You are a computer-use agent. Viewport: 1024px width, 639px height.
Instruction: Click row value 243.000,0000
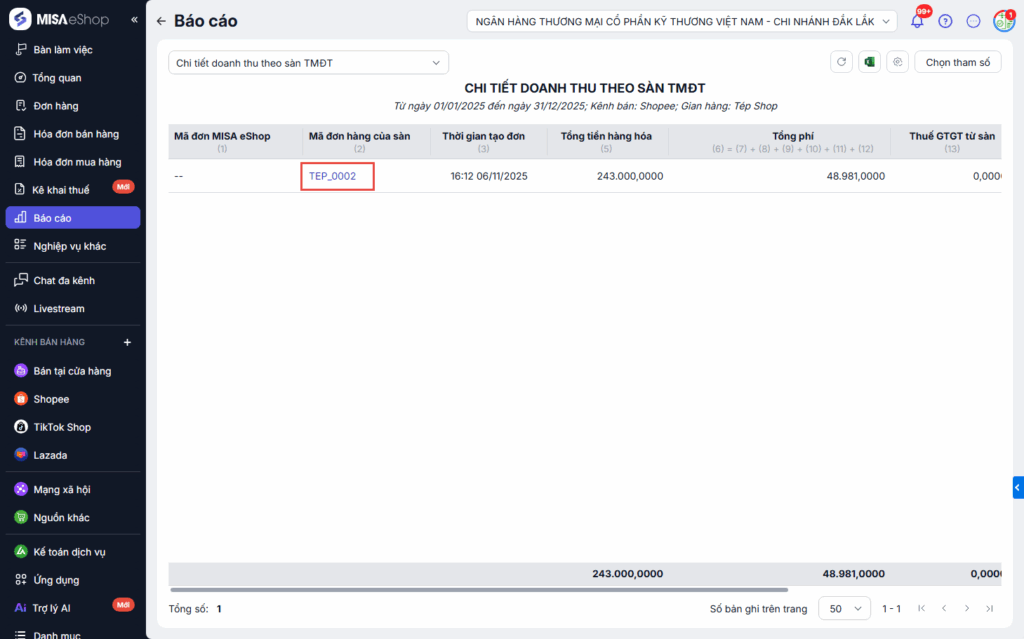(x=630, y=176)
